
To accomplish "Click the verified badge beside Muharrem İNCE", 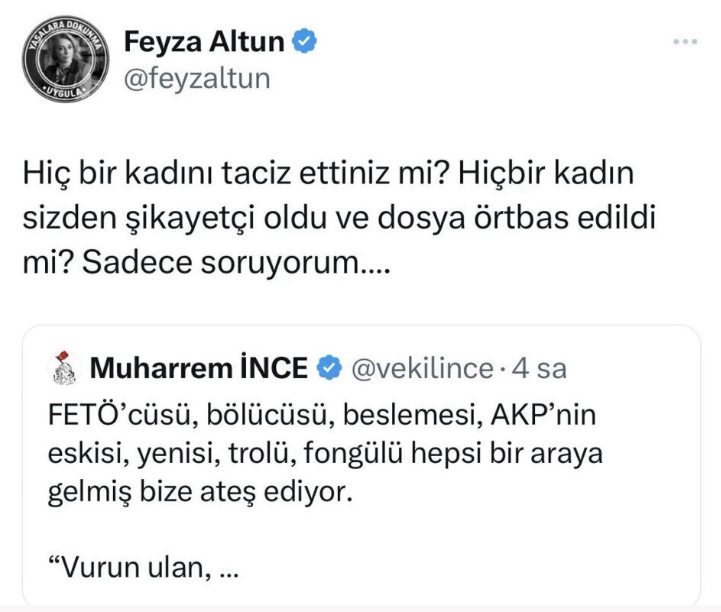I will [x=329, y=369].
